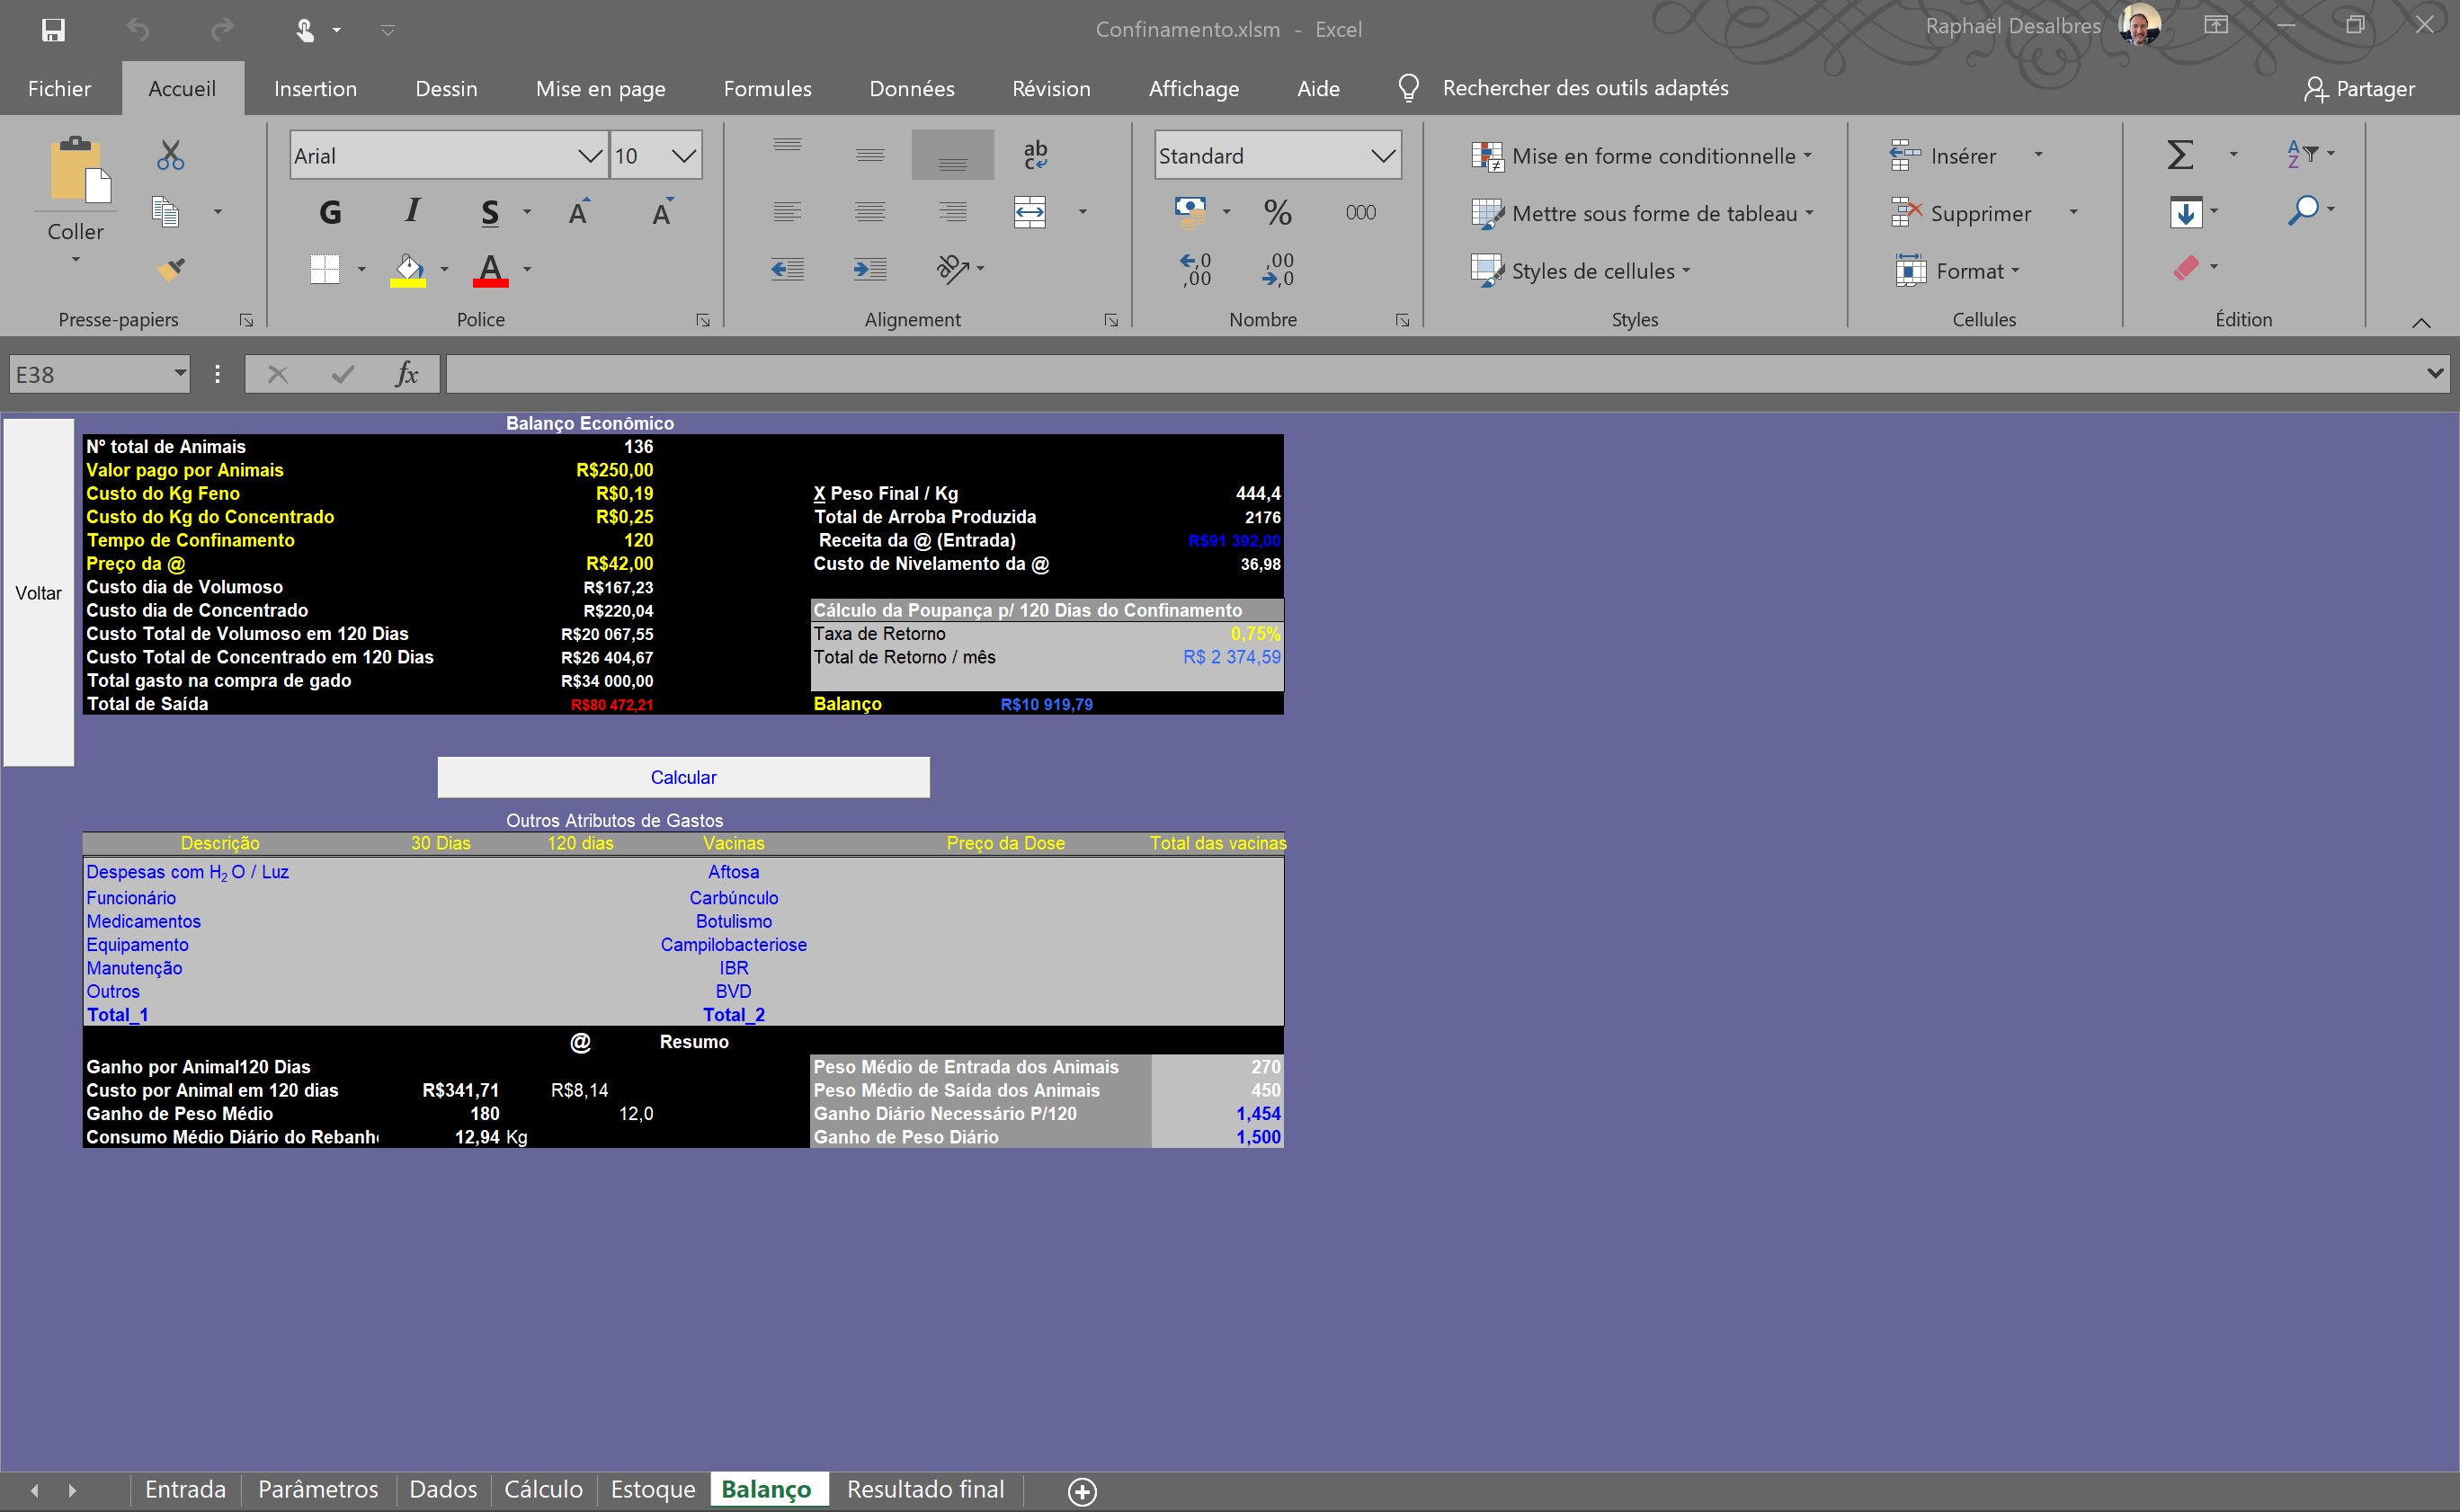Open the Parâmetros sheet tab
This screenshot has width=2460, height=1512.
tap(318, 1489)
